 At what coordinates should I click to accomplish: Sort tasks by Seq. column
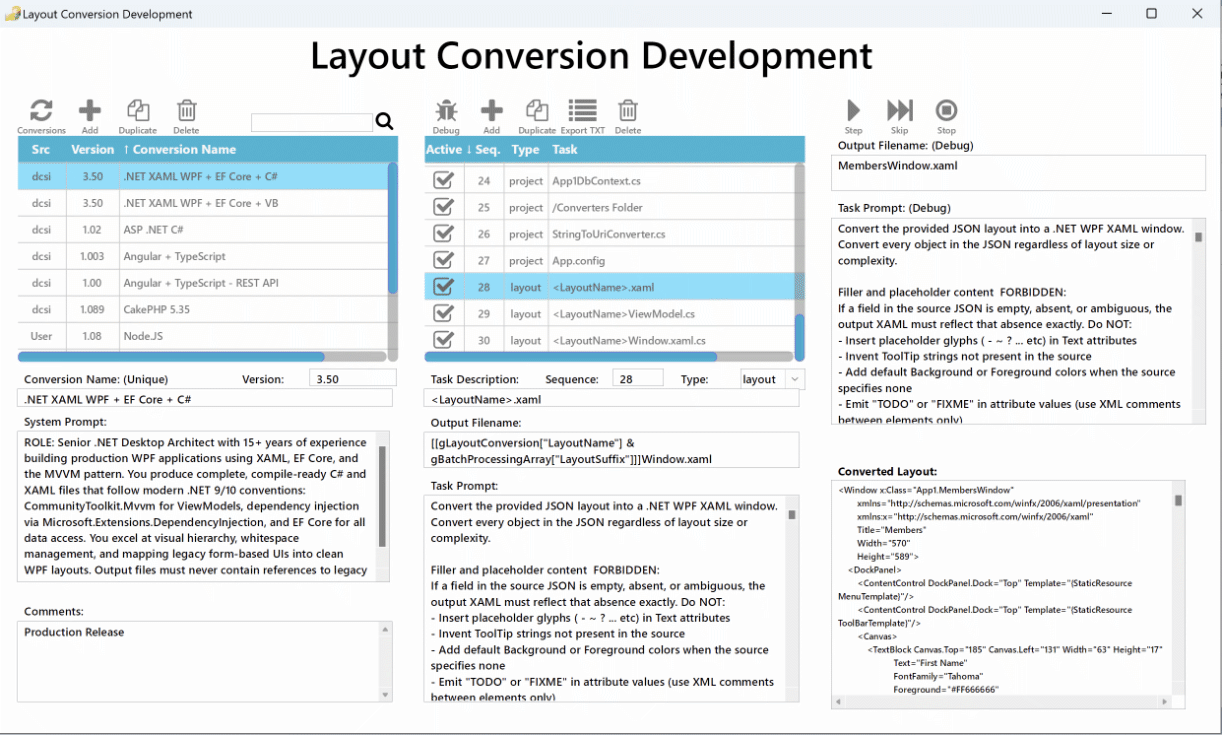pyautogui.click(x=487, y=149)
